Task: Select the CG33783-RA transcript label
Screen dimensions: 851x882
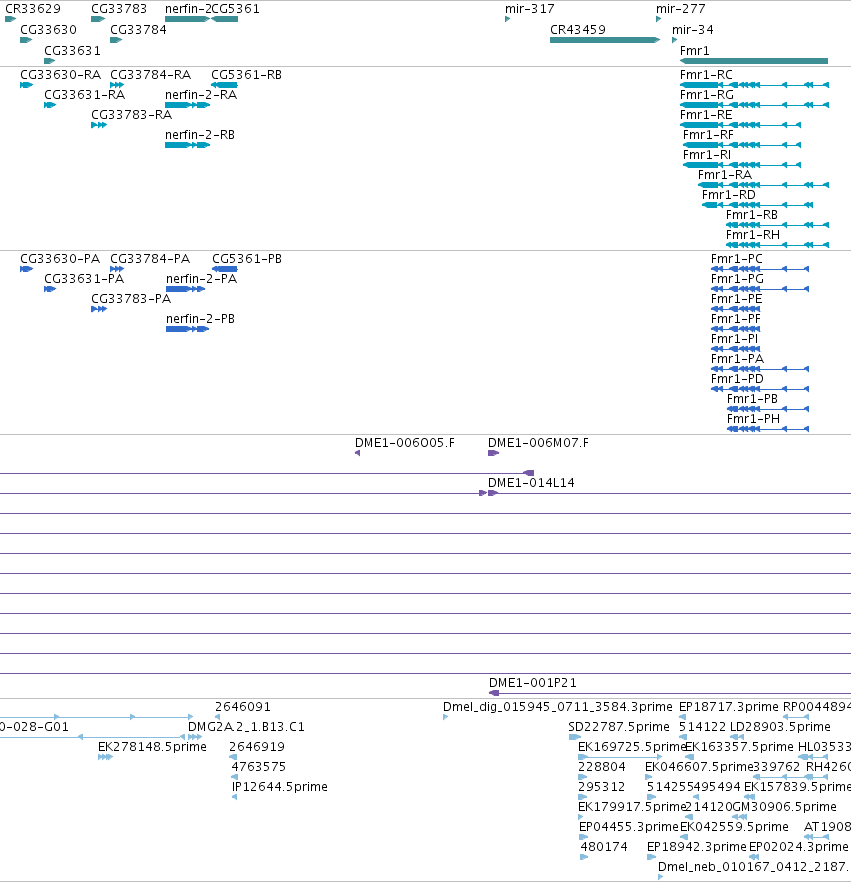Action: [x=132, y=115]
